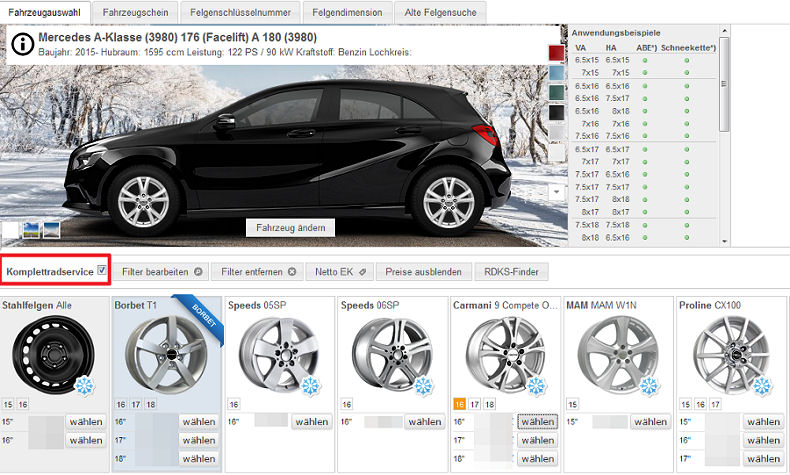Viewport: 790px width, 475px height.
Task: Select size 15 chip on Stahlfelgen card
Action: [x=8, y=404]
